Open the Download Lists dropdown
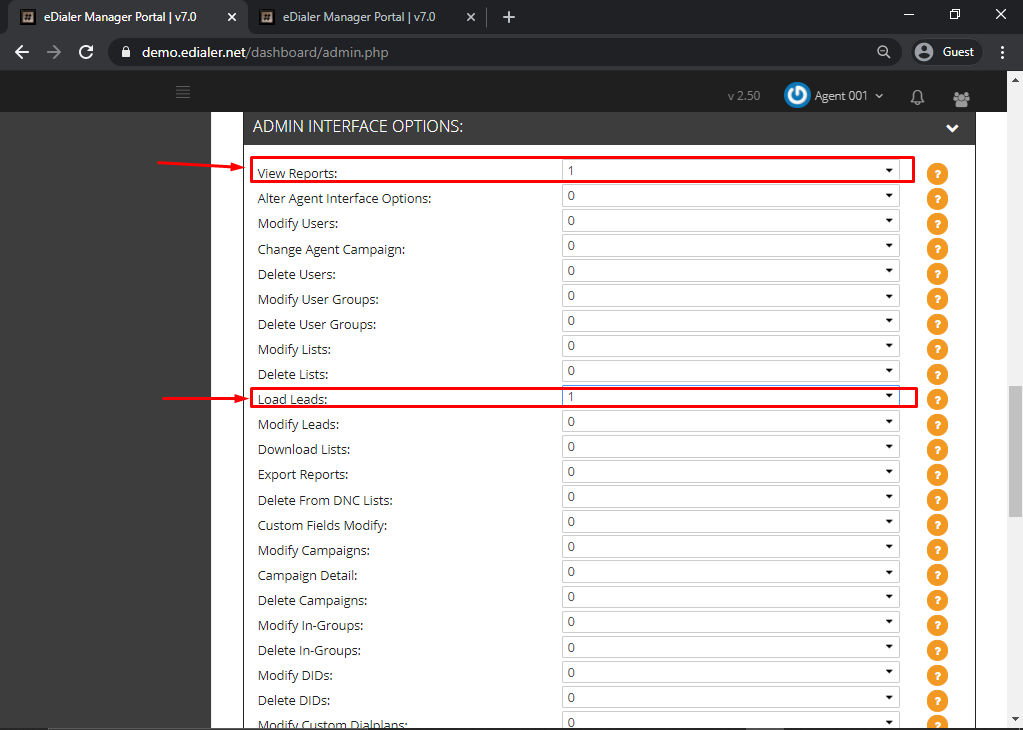Viewport: 1023px width, 730px height. point(730,447)
